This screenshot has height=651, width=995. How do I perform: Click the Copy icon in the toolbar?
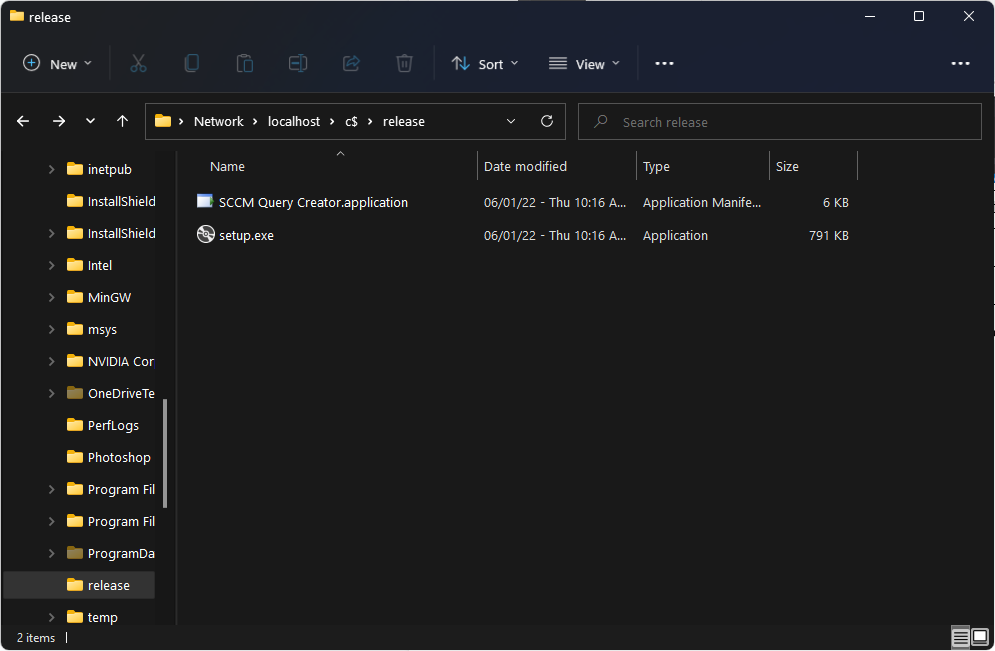[x=192, y=63]
